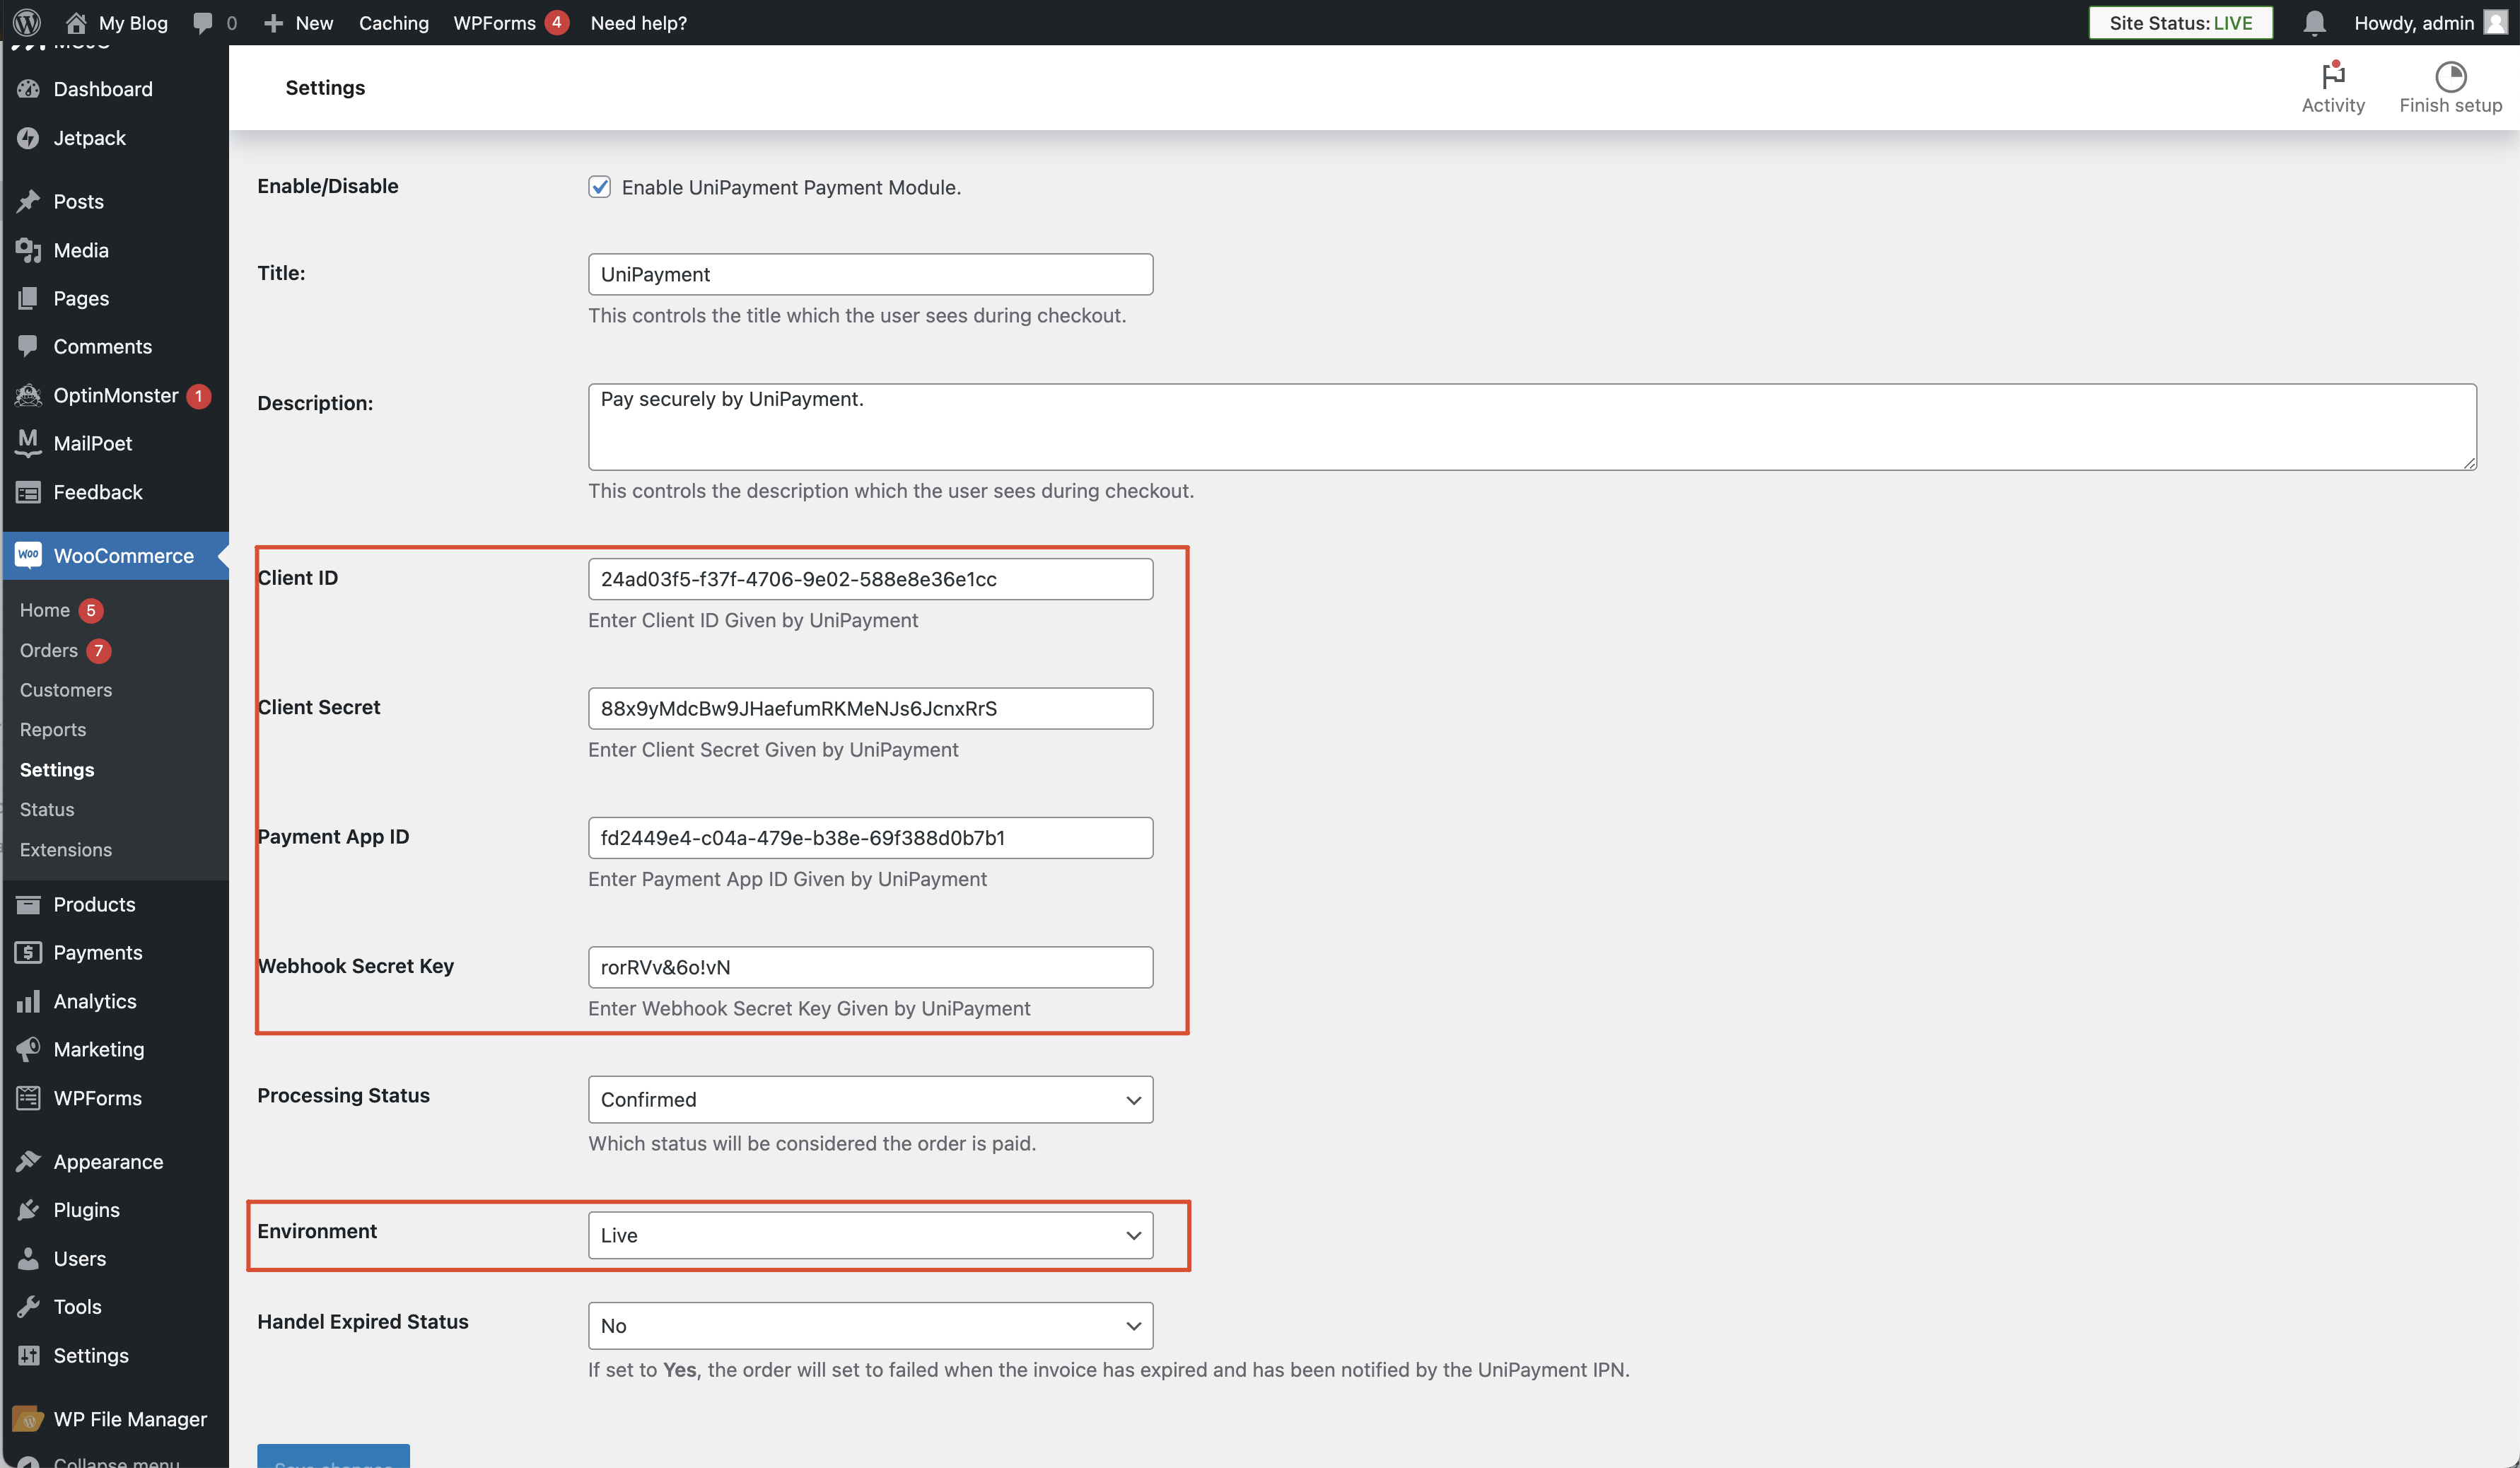Open Tools wrench icon

28,1307
